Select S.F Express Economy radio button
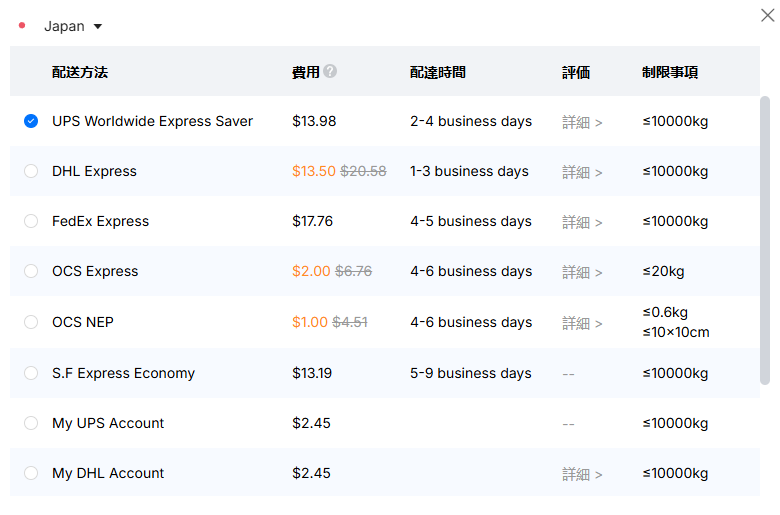The height and width of the screenshot is (515, 780). click(31, 374)
